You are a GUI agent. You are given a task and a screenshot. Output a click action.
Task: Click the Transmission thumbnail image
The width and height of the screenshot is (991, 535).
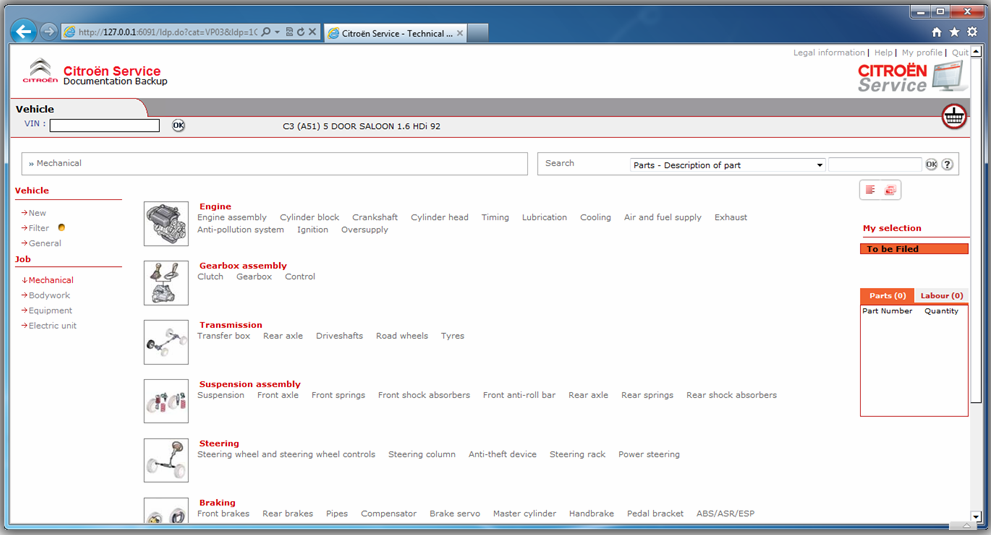[166, 342]
